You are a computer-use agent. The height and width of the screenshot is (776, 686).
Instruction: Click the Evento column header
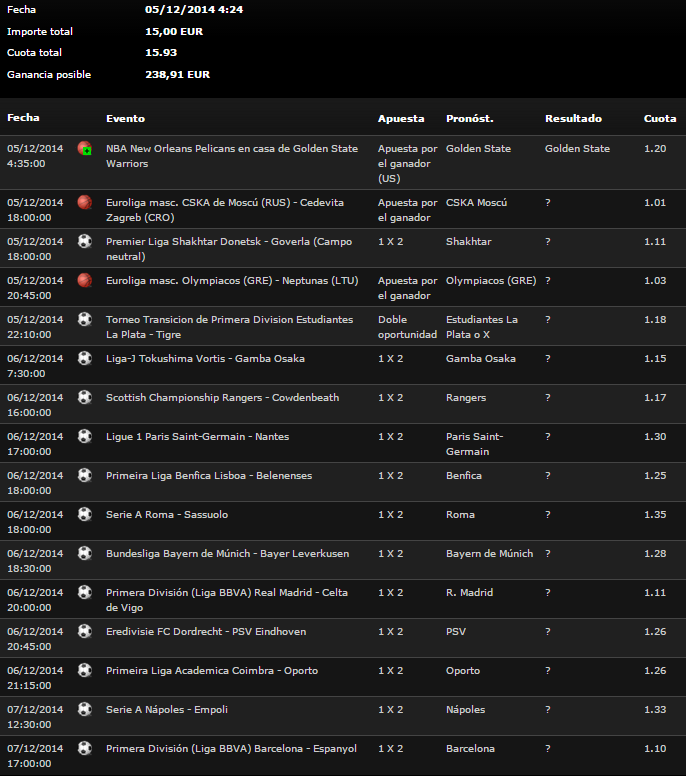[x=125, y=118]
